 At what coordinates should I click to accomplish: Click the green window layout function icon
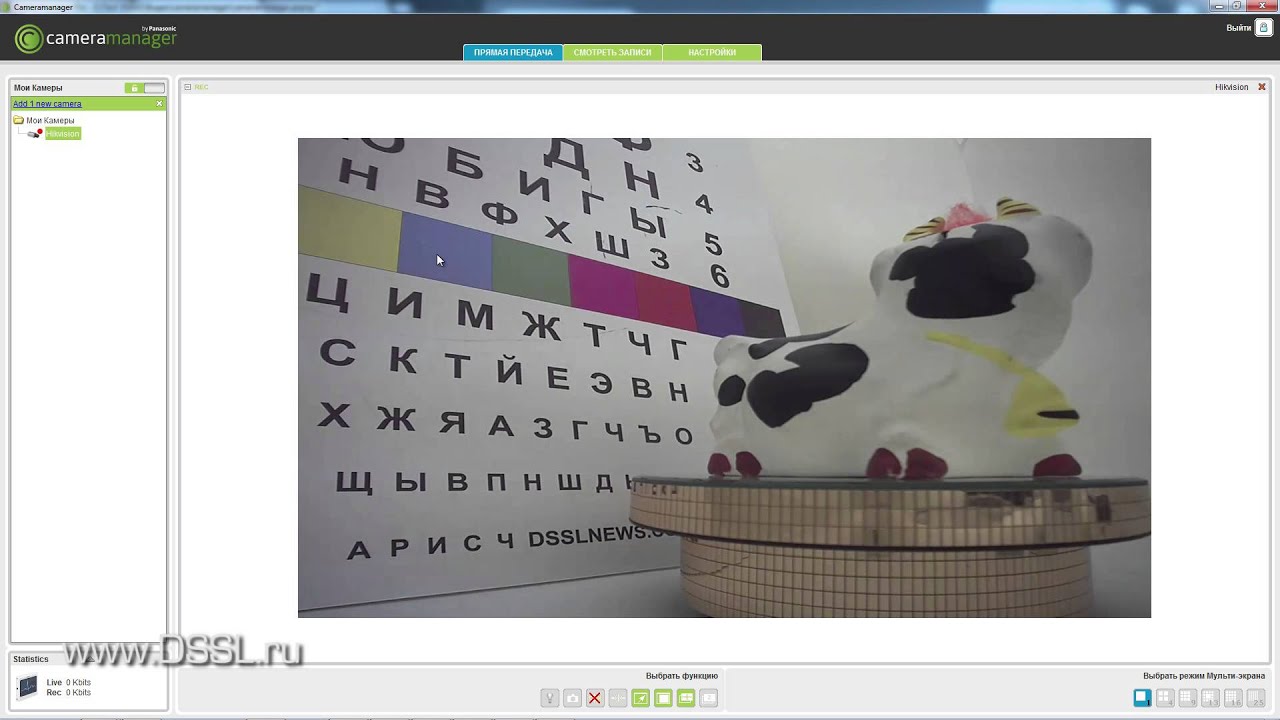pos(686,698)
